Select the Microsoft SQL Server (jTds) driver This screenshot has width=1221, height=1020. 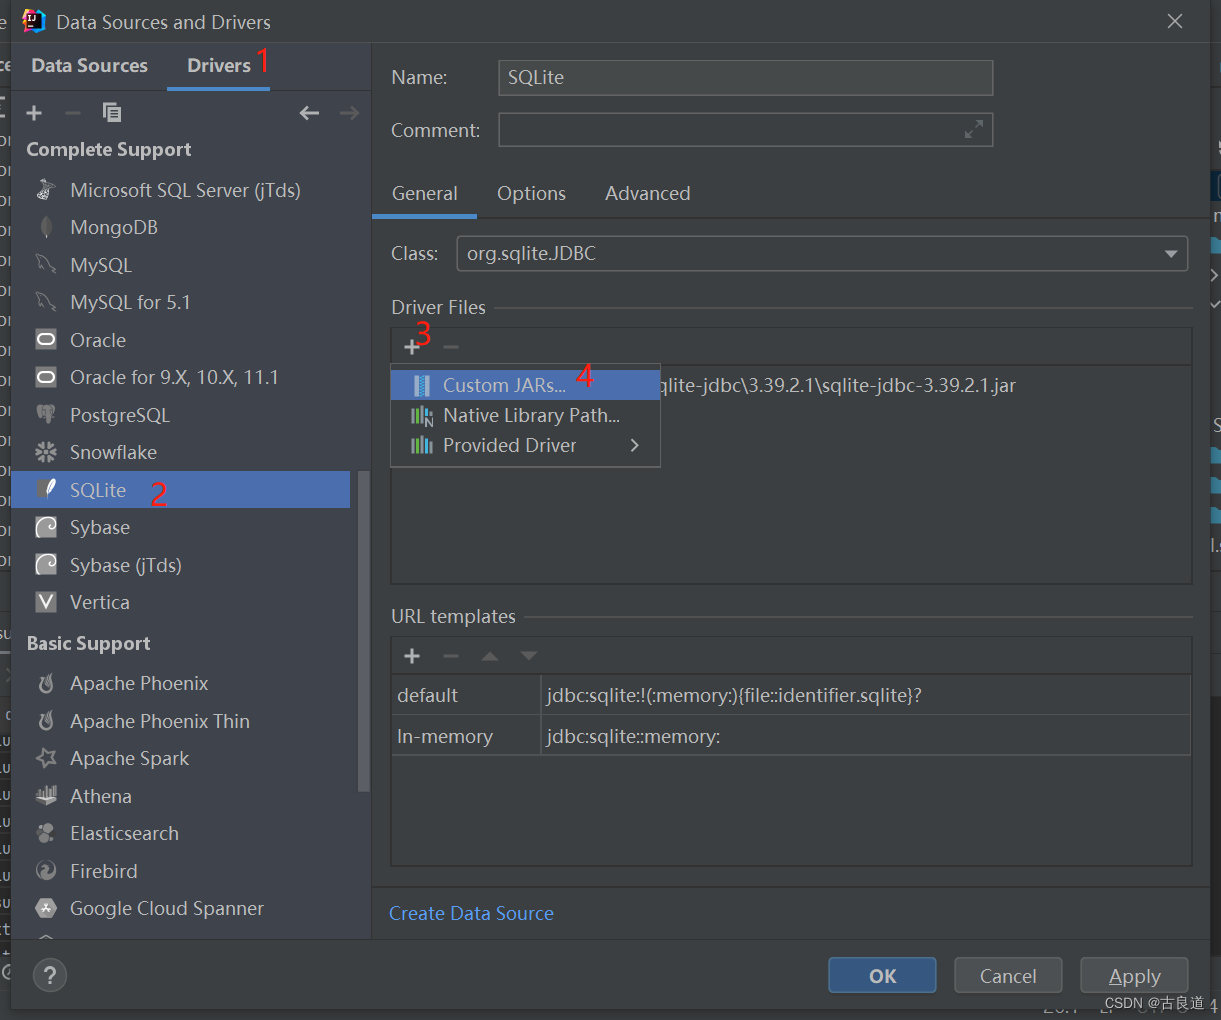click(181, 190)
